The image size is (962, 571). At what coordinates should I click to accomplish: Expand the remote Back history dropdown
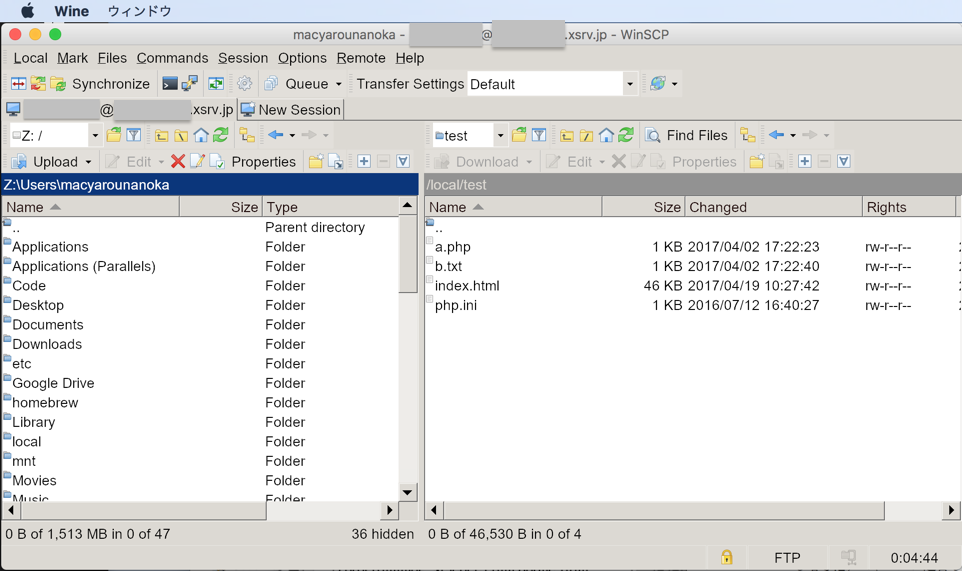point(793,136)
